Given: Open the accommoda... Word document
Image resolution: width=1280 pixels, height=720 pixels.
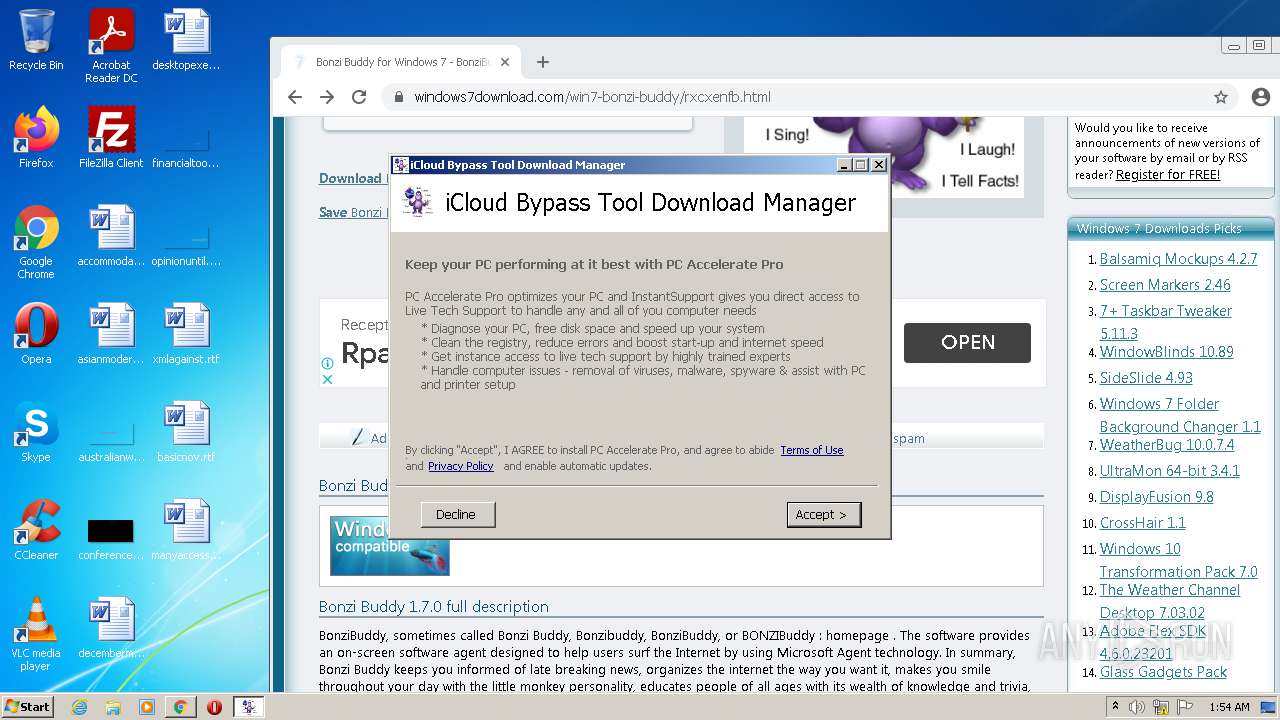Looking at the screenshot, I should pyautogui.click(x=111, y=236).
